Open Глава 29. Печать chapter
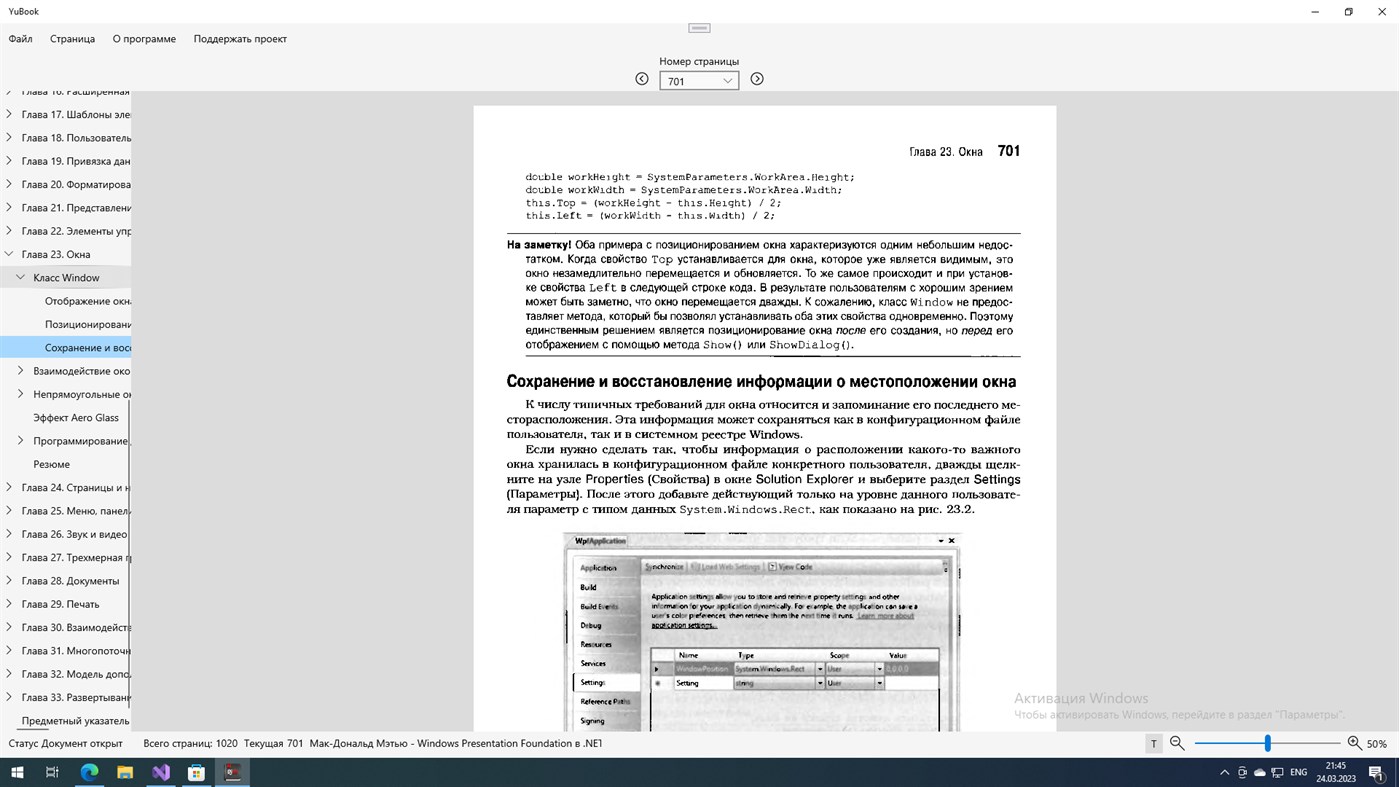Screen dimensions: 1399x787 60,604
